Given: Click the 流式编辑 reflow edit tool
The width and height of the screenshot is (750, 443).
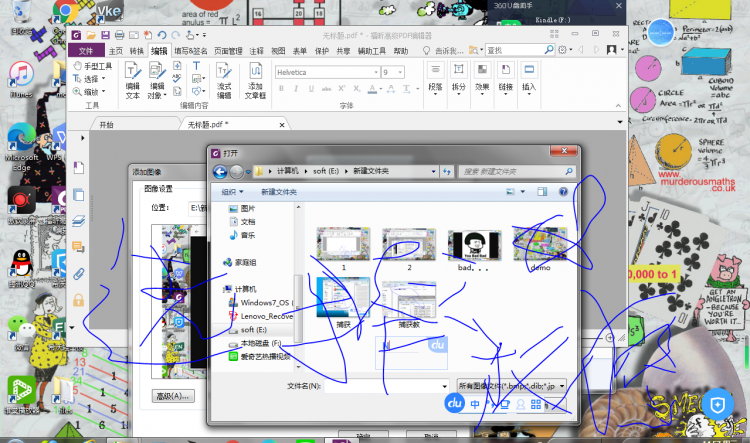Looking at the screenshot, I should click(223, 80).
